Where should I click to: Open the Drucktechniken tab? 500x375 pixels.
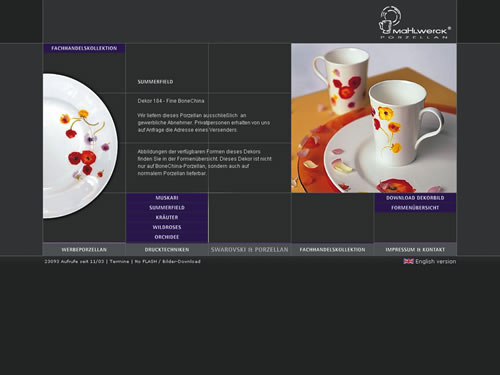[x=167, y=249]
